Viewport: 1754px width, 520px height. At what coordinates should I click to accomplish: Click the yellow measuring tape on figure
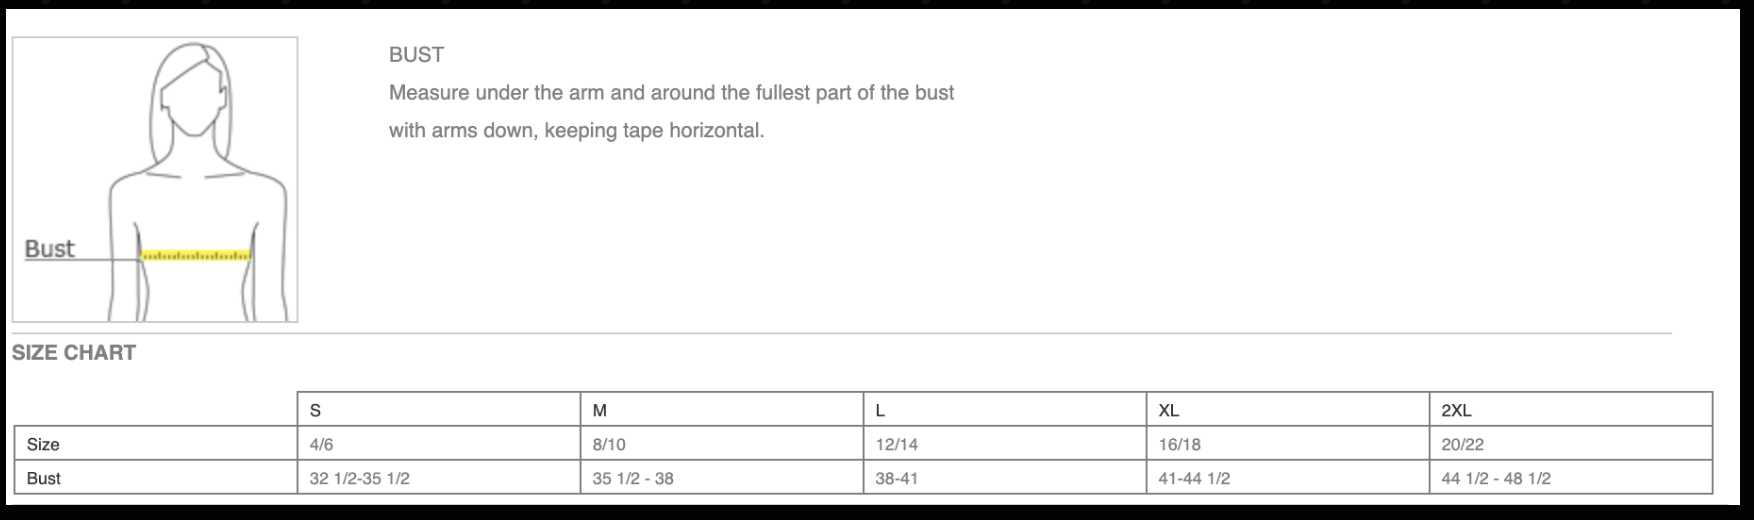195,256
